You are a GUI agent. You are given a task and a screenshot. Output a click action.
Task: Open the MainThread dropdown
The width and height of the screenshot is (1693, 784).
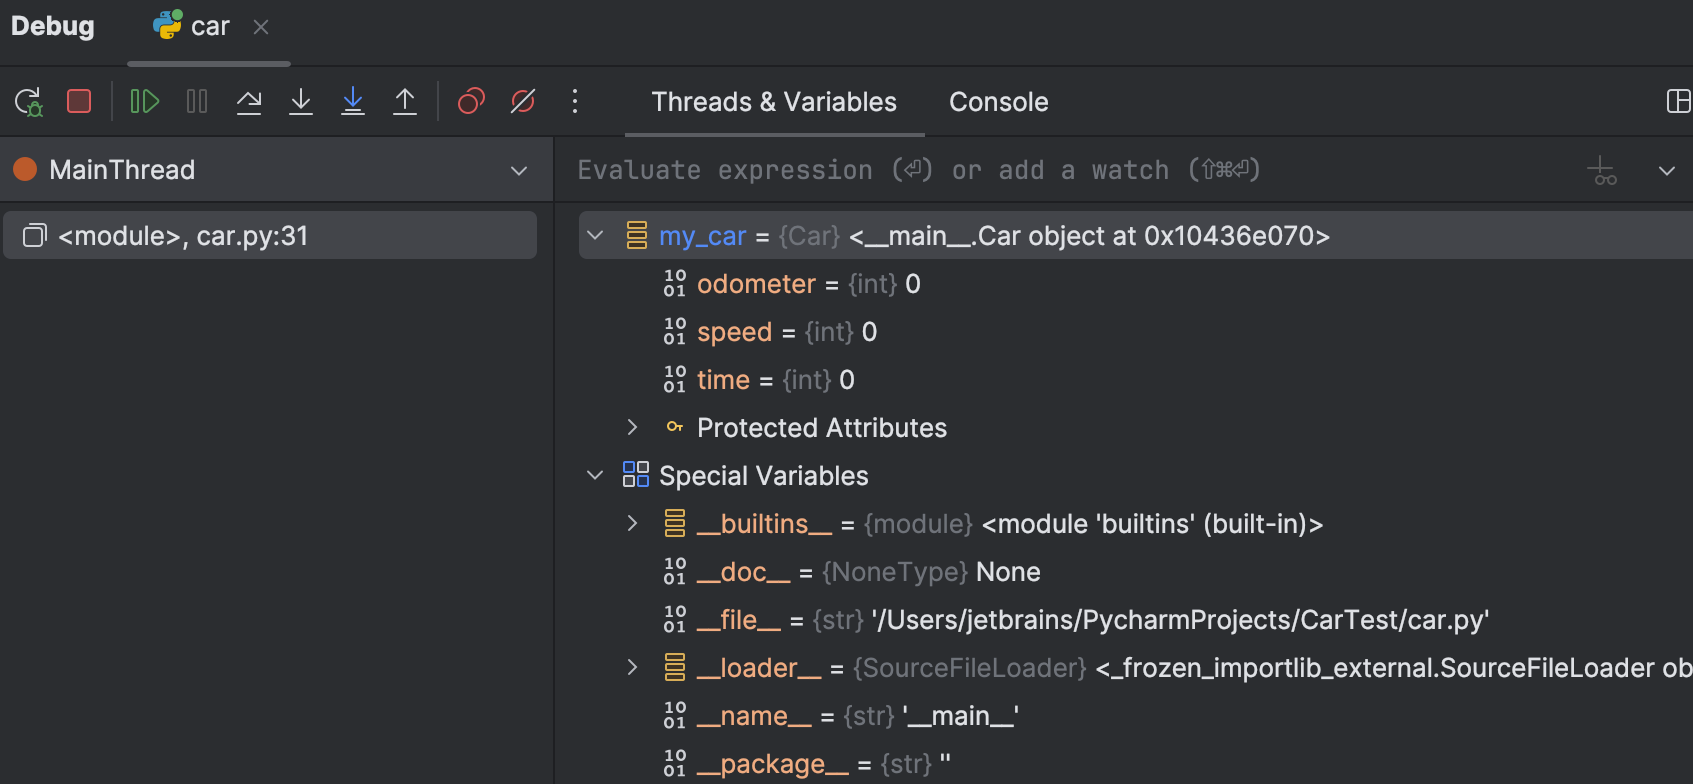pos(519,170)
